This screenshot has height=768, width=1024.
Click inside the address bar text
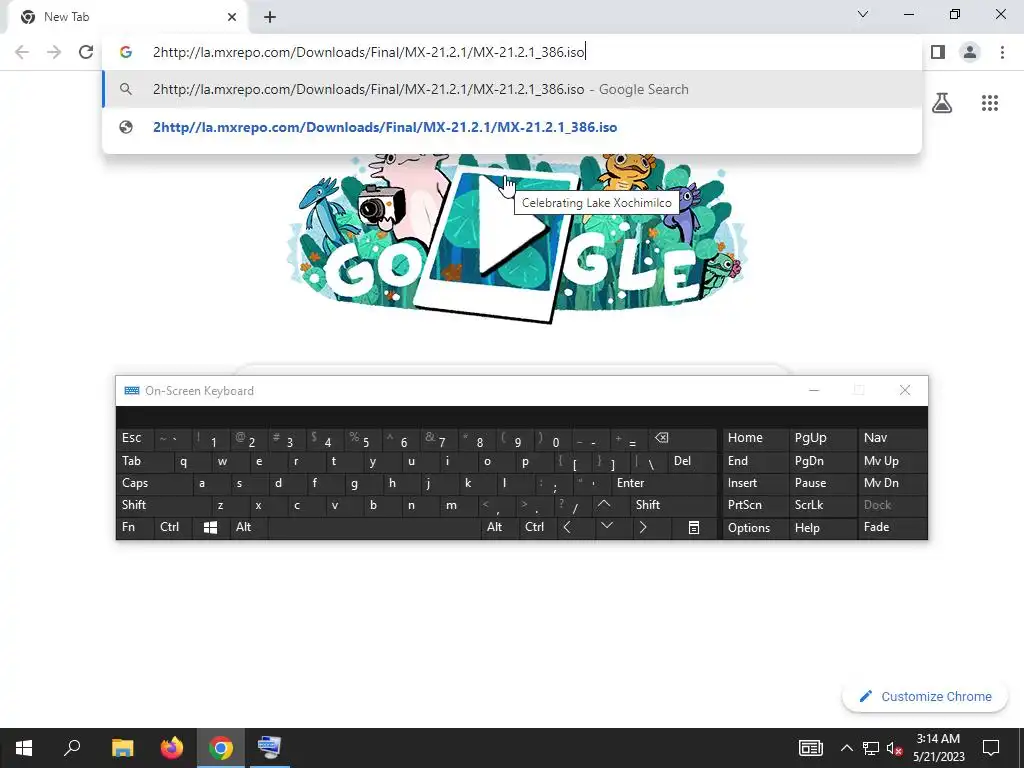[x=369, y=52]
